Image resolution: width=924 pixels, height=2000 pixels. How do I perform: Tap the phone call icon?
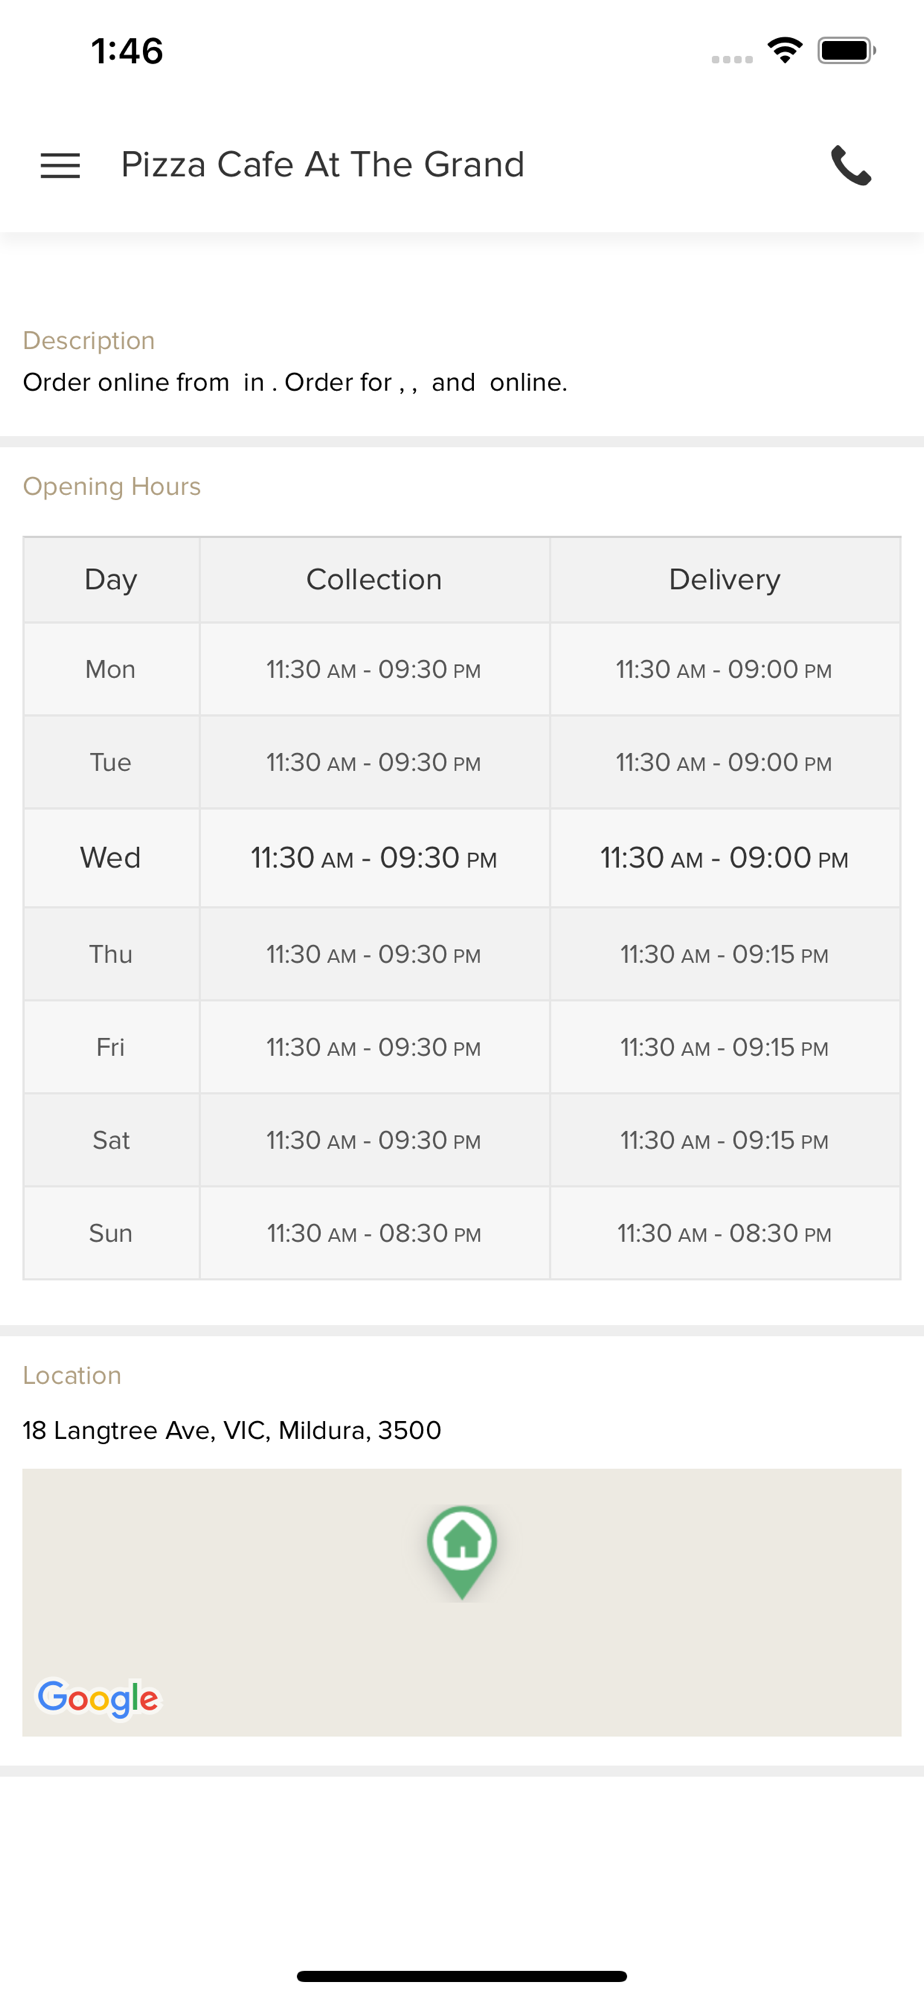coord(851,165)
